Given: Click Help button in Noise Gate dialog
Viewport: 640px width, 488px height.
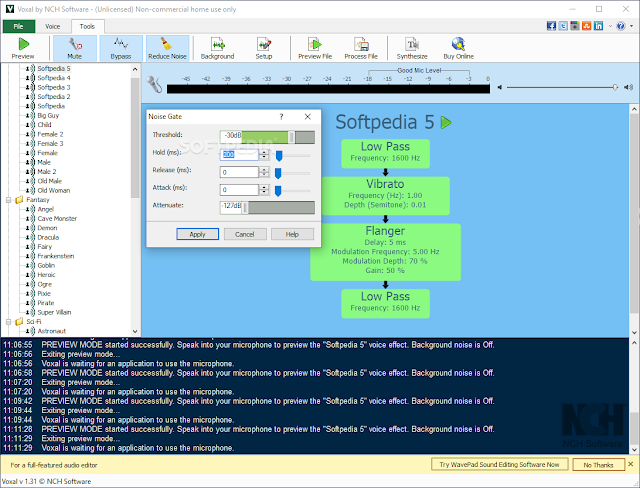Looking at the screenshot, I should tap(292, 234).
